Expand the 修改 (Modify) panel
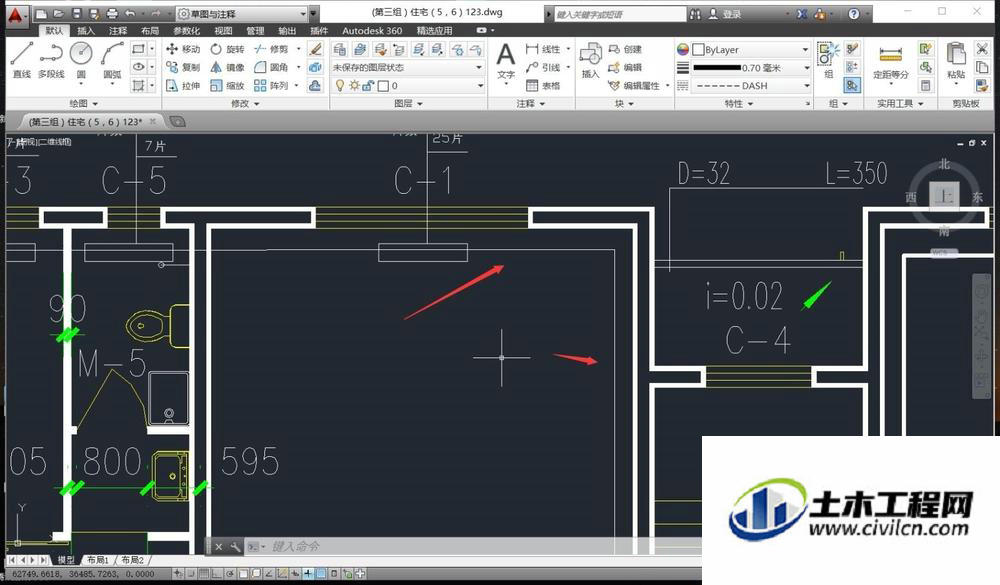The image size is (1000, 585). 245,103
